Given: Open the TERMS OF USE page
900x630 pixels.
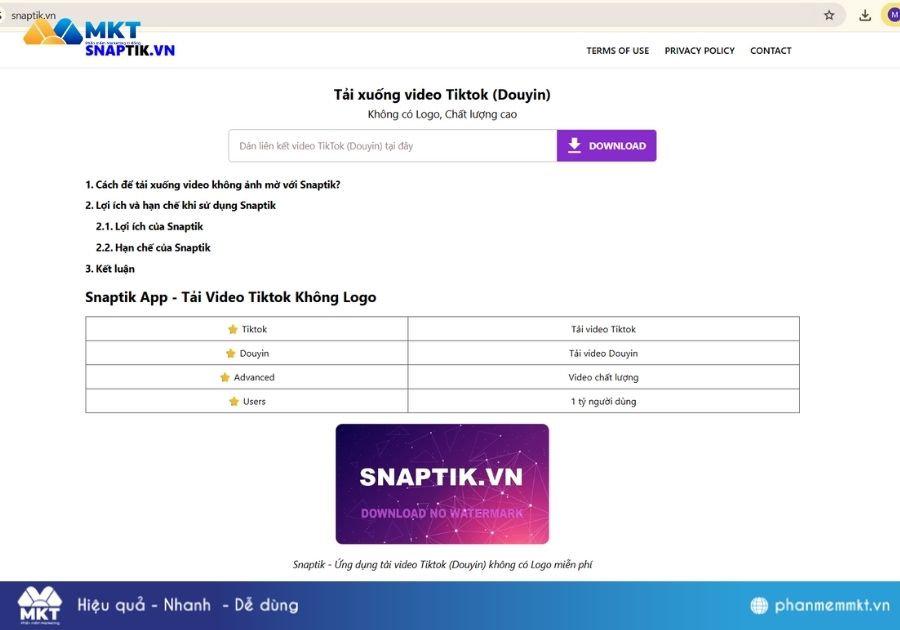Looking at the screenshot, I should (x=617, y=50).
